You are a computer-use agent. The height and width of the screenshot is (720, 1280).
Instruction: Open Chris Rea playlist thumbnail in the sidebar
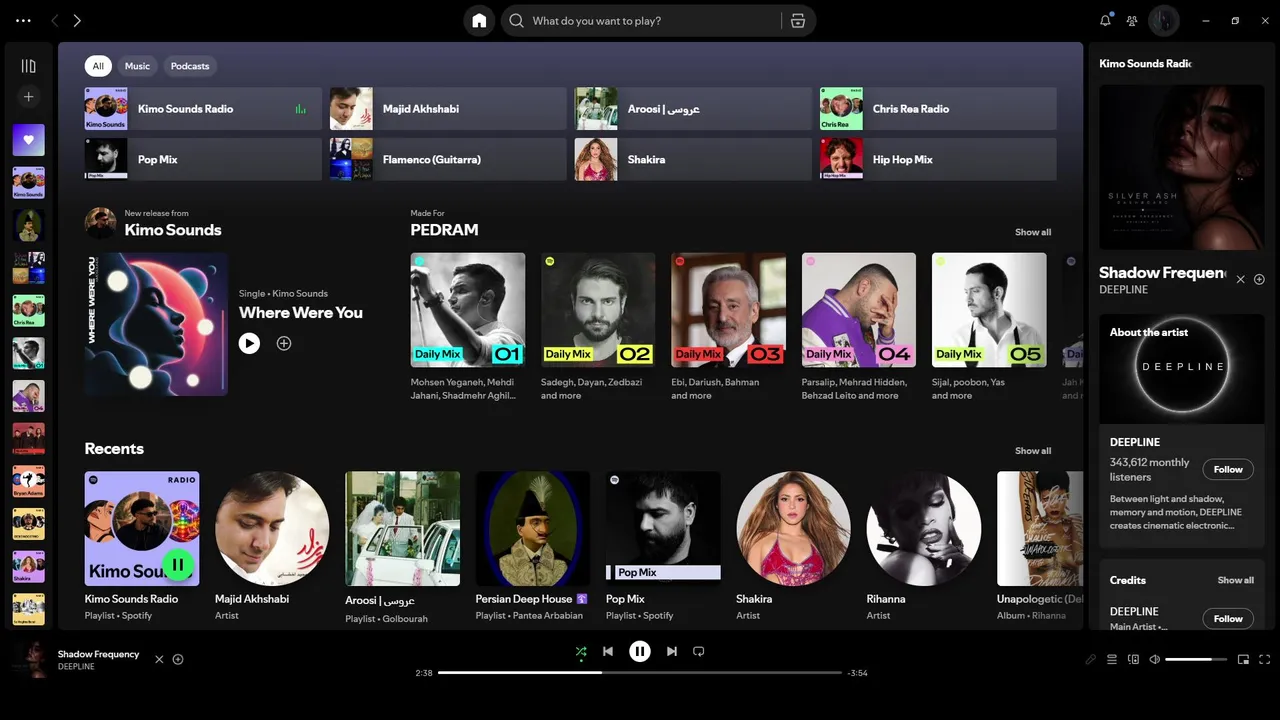28,311
